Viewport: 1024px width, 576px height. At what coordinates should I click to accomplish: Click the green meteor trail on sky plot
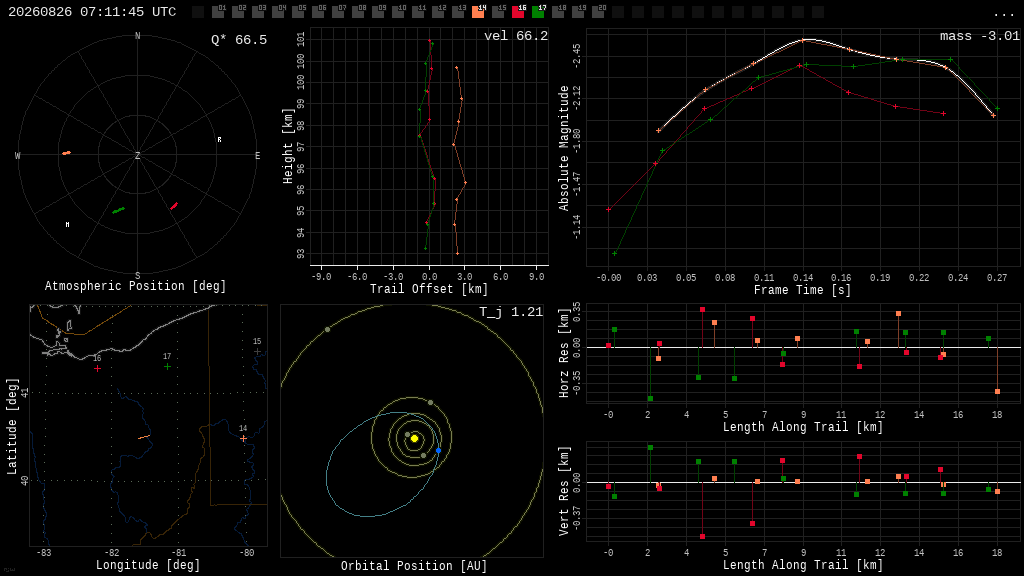click(x=118, y=210)
